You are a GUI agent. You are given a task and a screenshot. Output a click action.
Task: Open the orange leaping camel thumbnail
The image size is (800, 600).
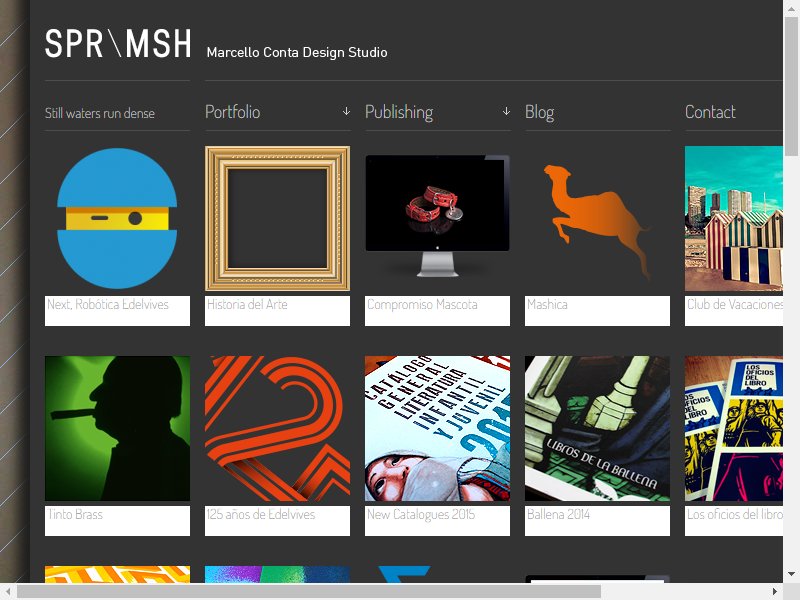click(x=597, y=218)
